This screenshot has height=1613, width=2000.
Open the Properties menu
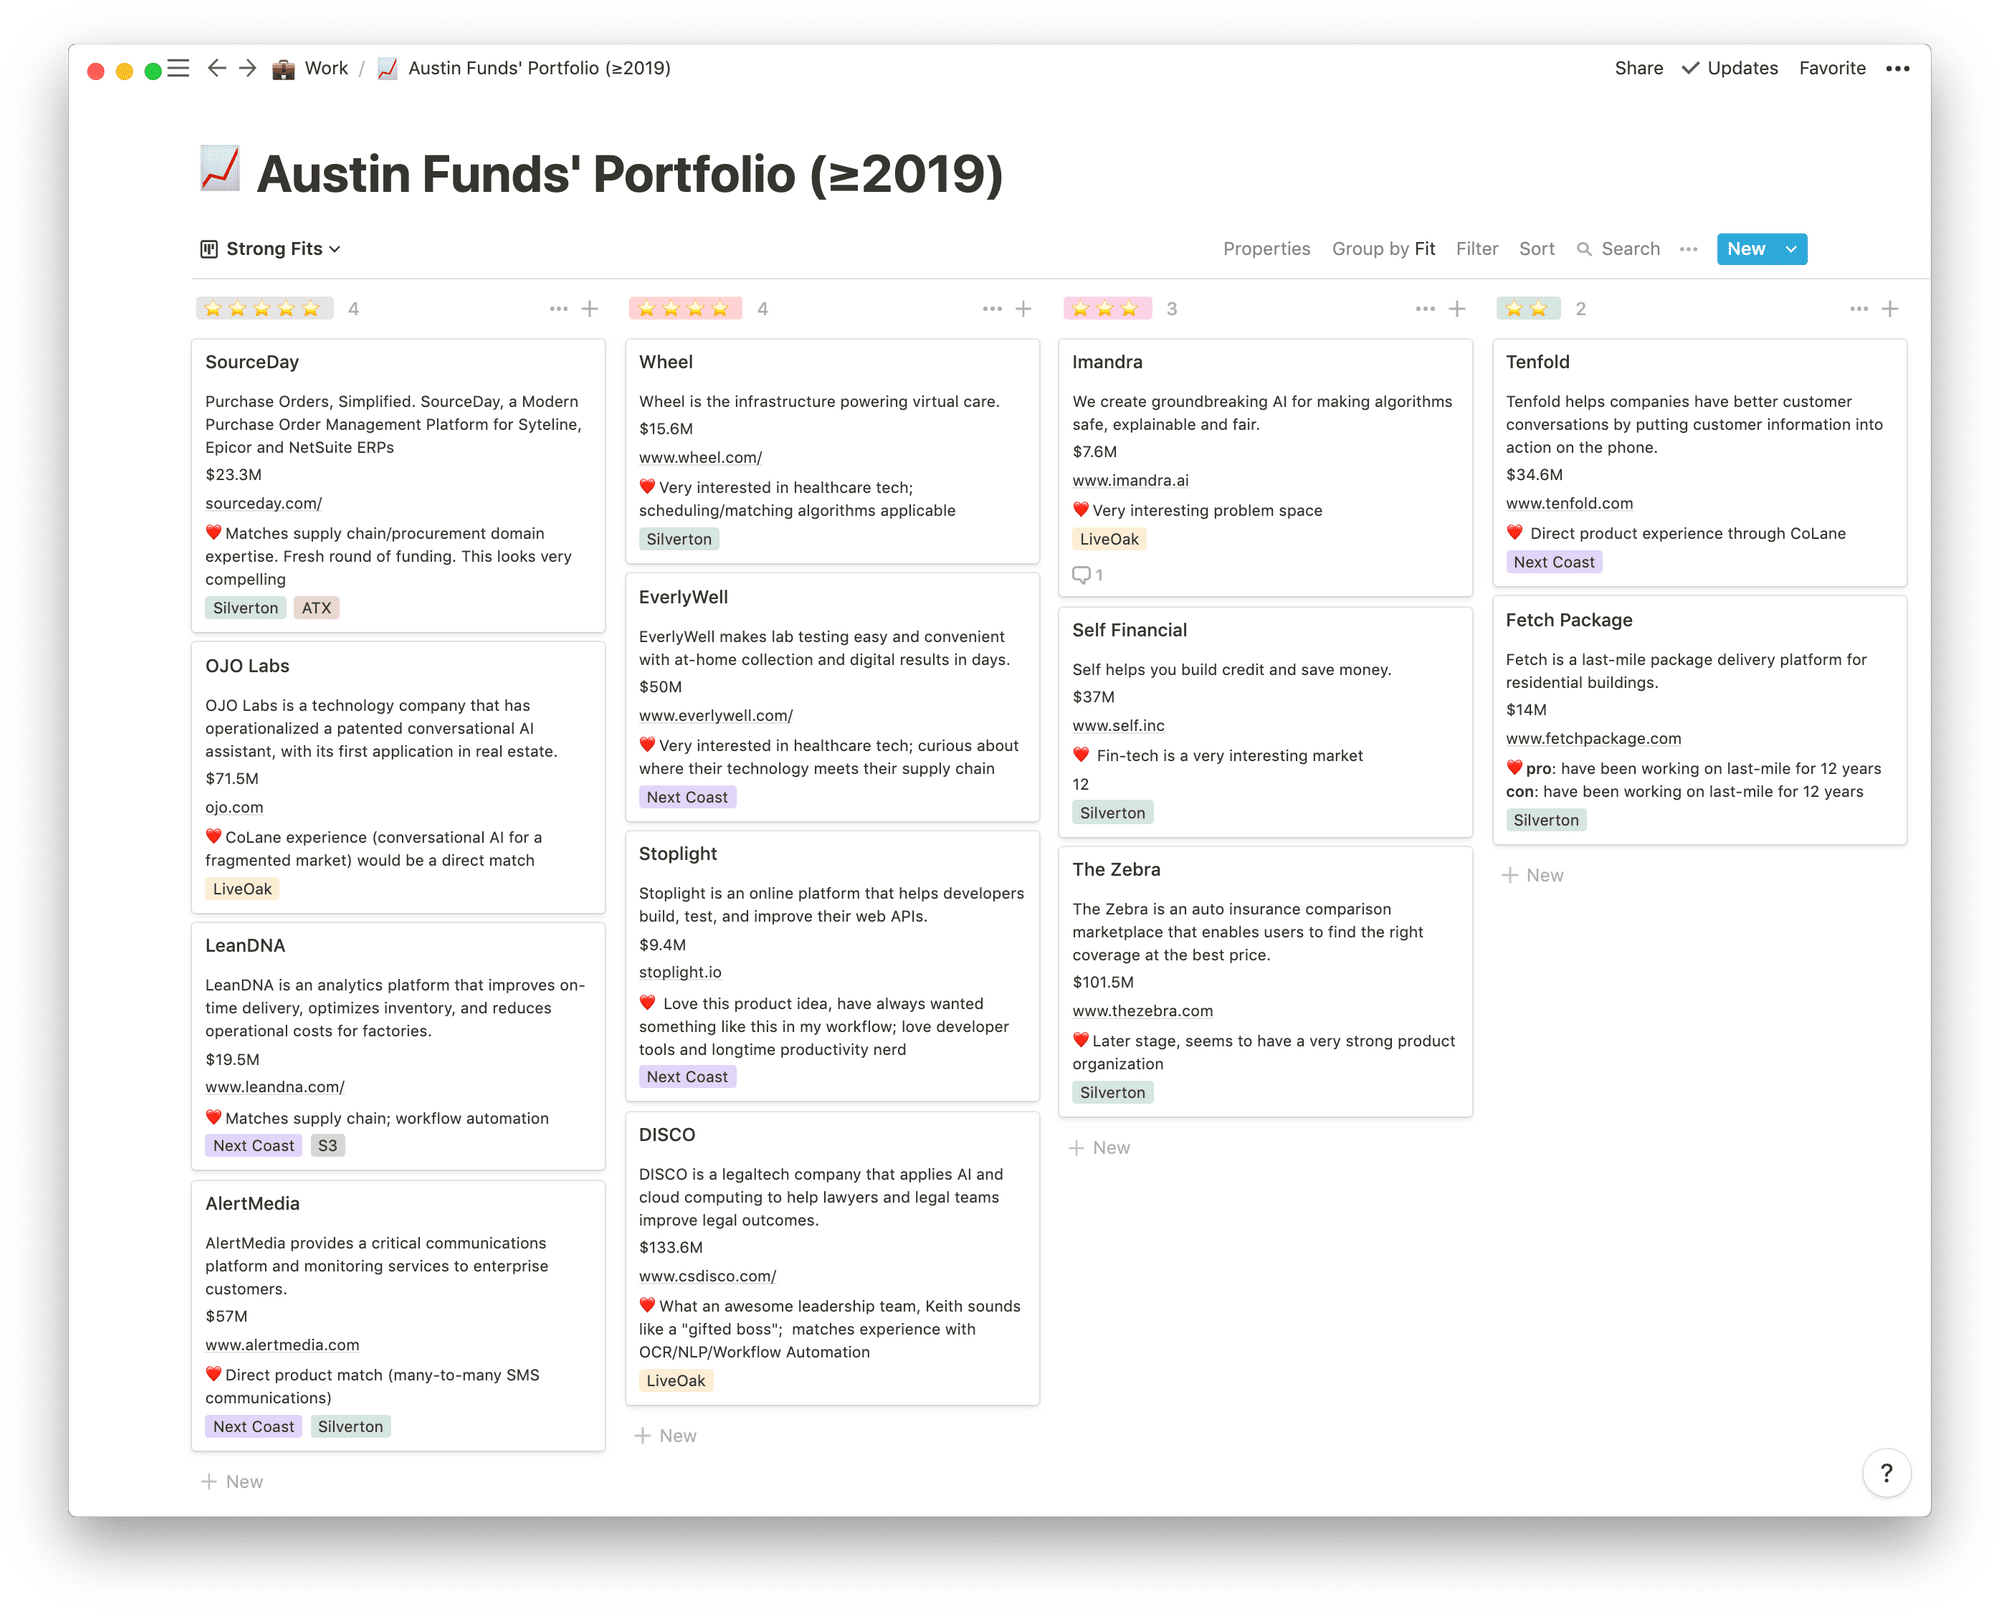click(x=1266, y=249)
